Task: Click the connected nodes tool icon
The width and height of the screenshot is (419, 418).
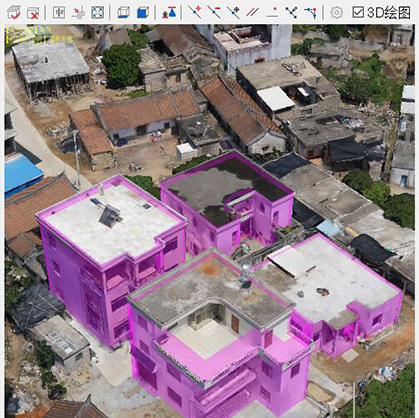Action: [x=291, y=12]
